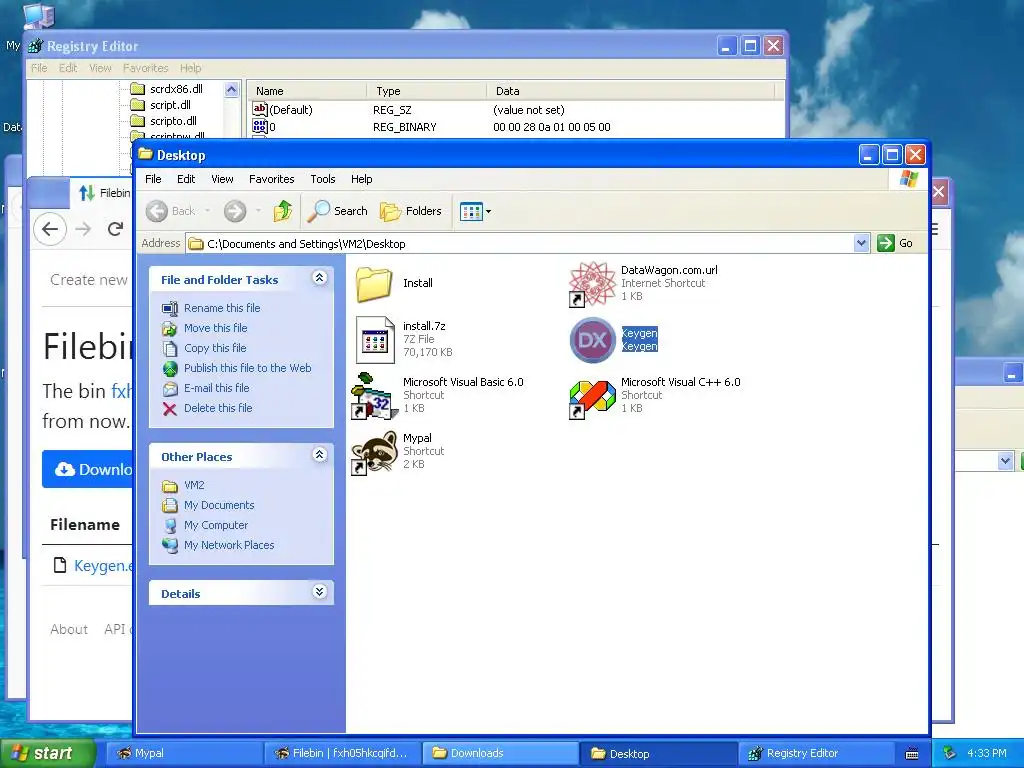Viewport: 1024px width, 768px height.
Task: Open Favorites menu in Desktop window
Action: 272,179
